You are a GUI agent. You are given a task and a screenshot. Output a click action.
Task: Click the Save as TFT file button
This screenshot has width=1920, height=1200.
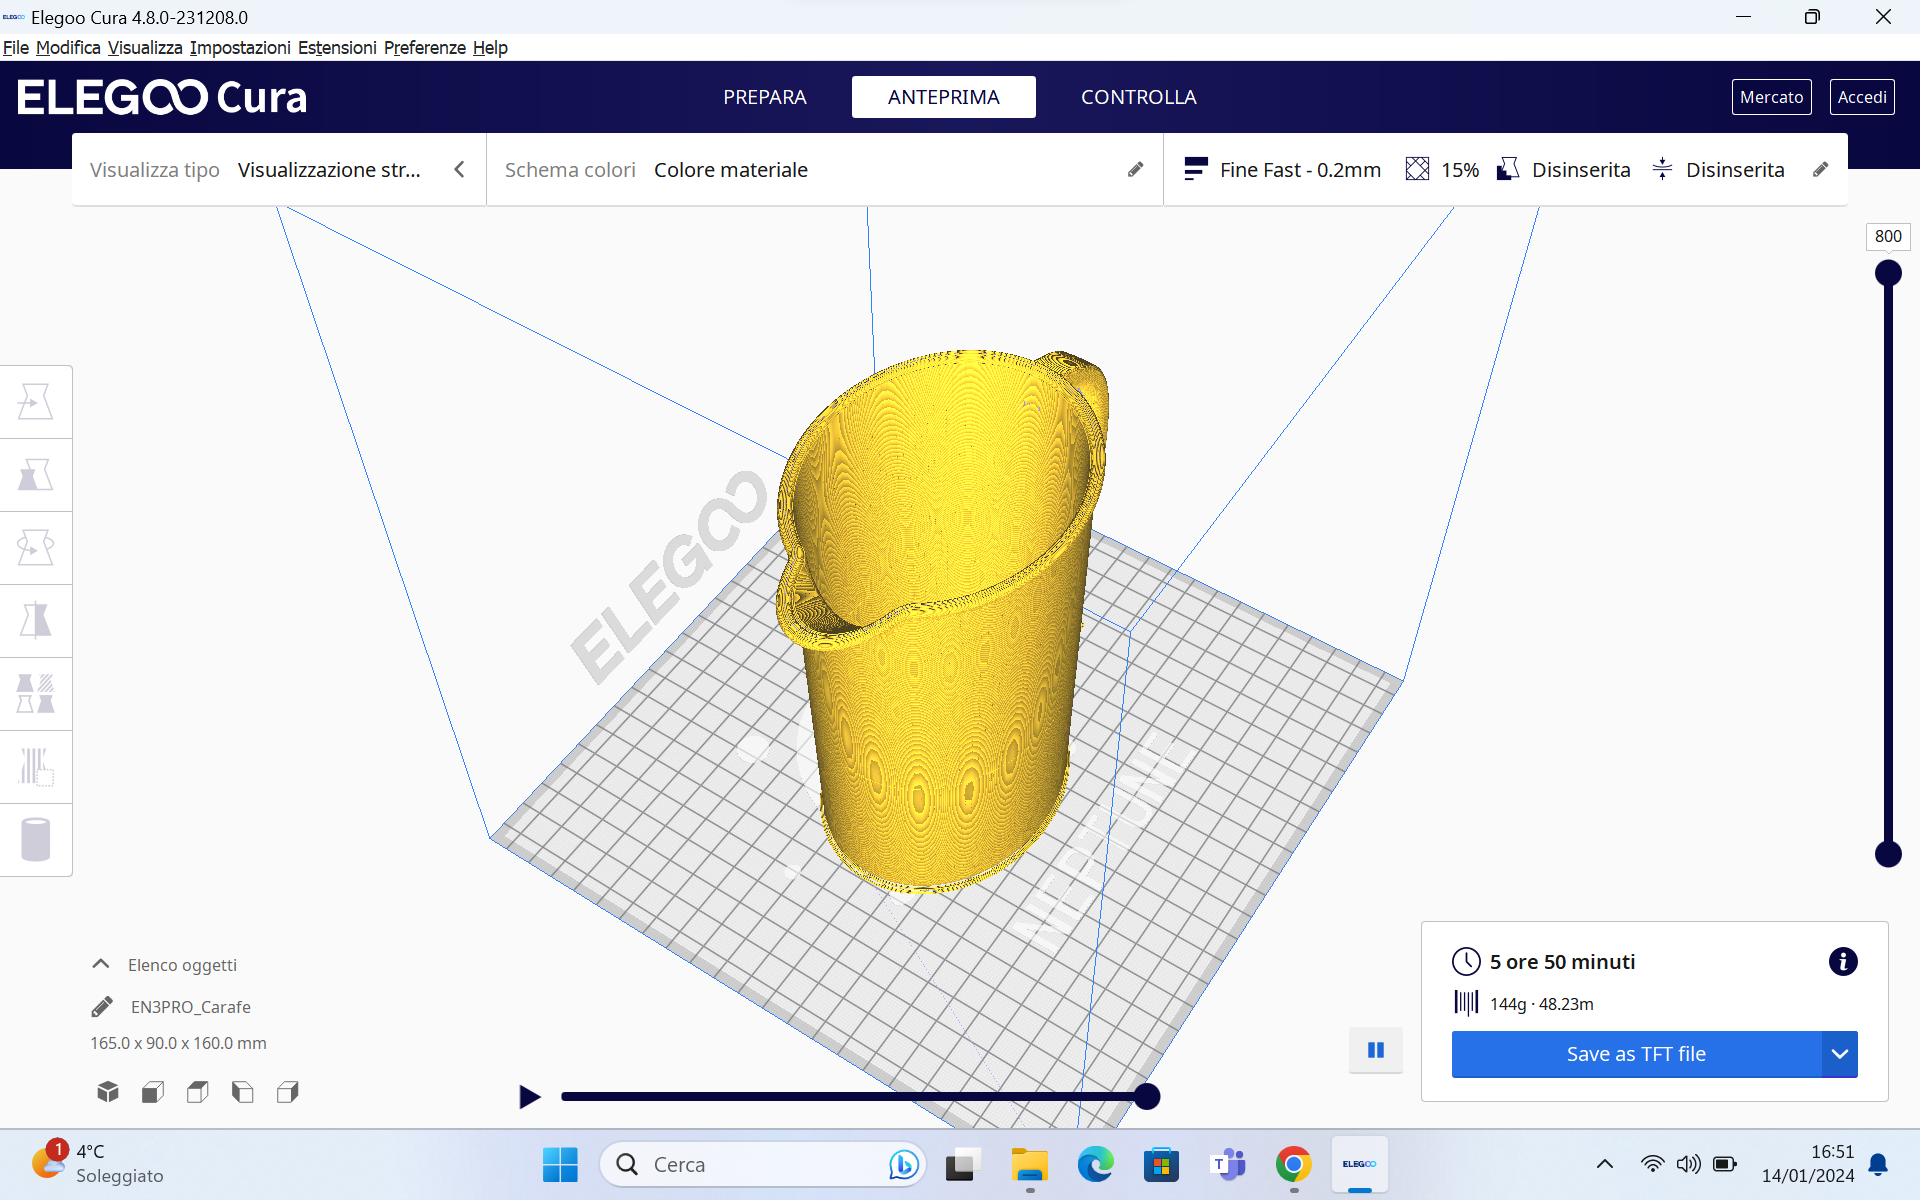point(1635,1054)
